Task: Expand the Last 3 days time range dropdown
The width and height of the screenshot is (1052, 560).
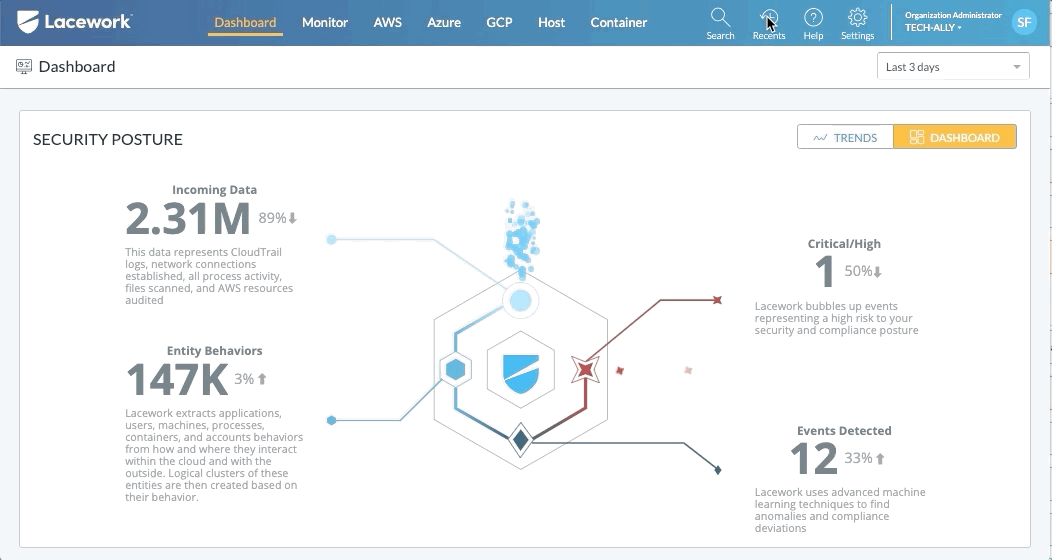Action: (x=952, y=67)
